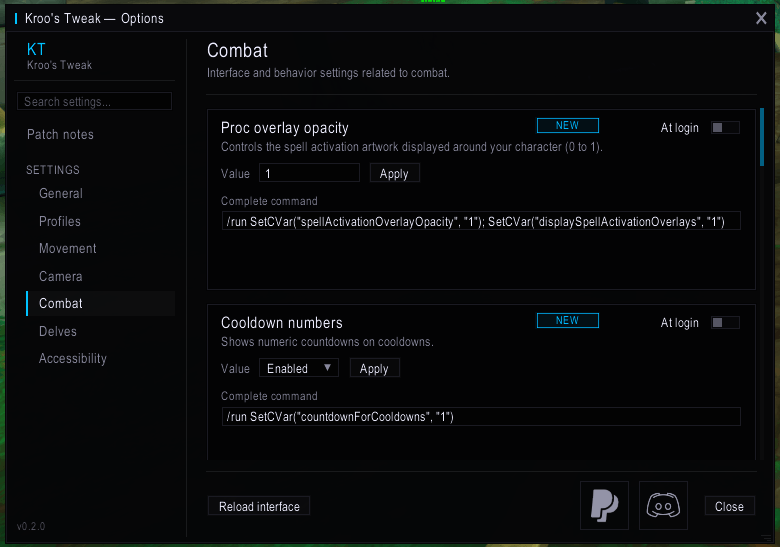
Task: Click the blue settings scrollbar thumb
Action: click(762, 137)
